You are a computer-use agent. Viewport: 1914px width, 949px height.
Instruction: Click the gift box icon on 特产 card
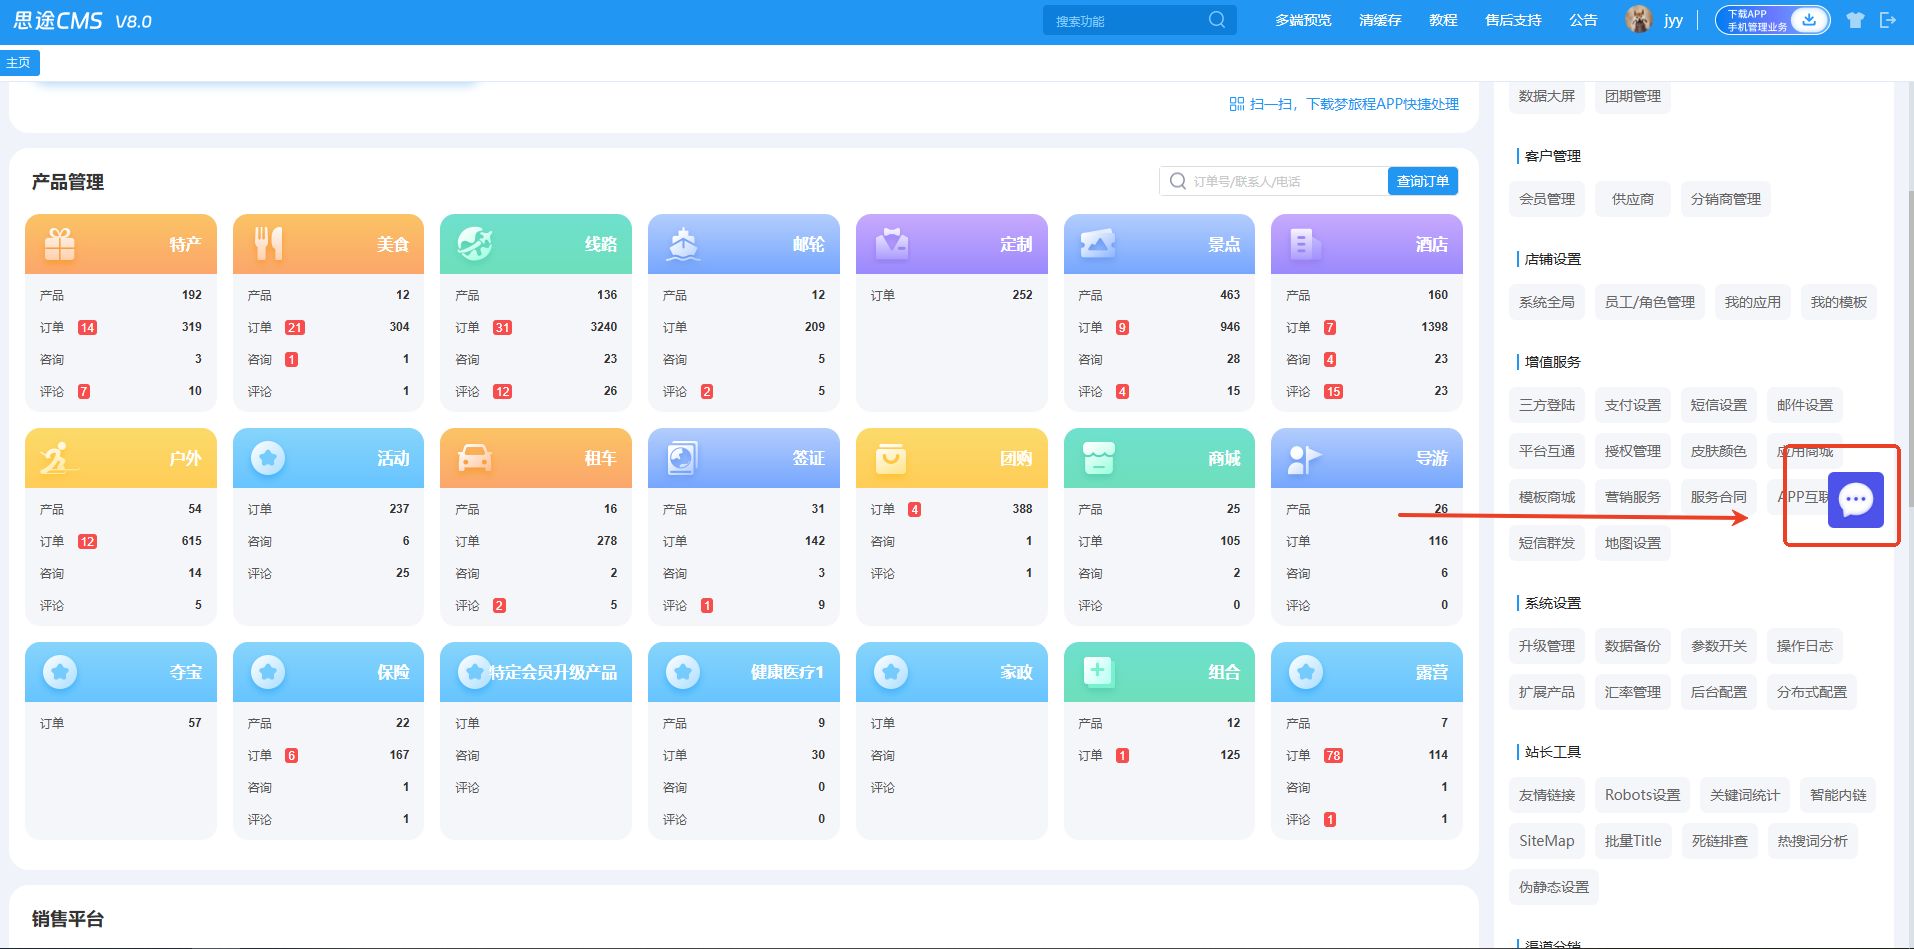(60, 244)
